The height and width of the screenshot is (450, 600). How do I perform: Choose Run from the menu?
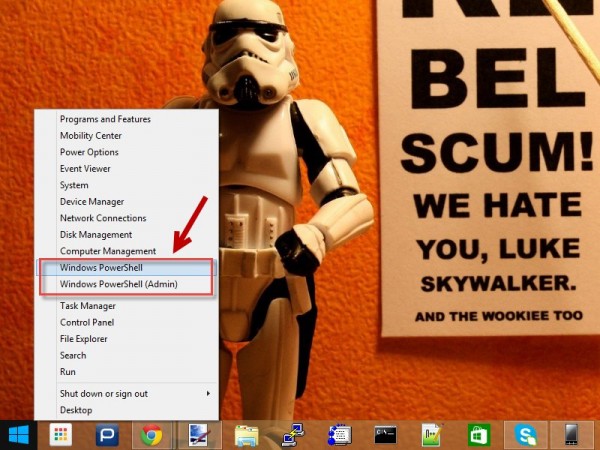pyautogui.click(x=127, y=372)
